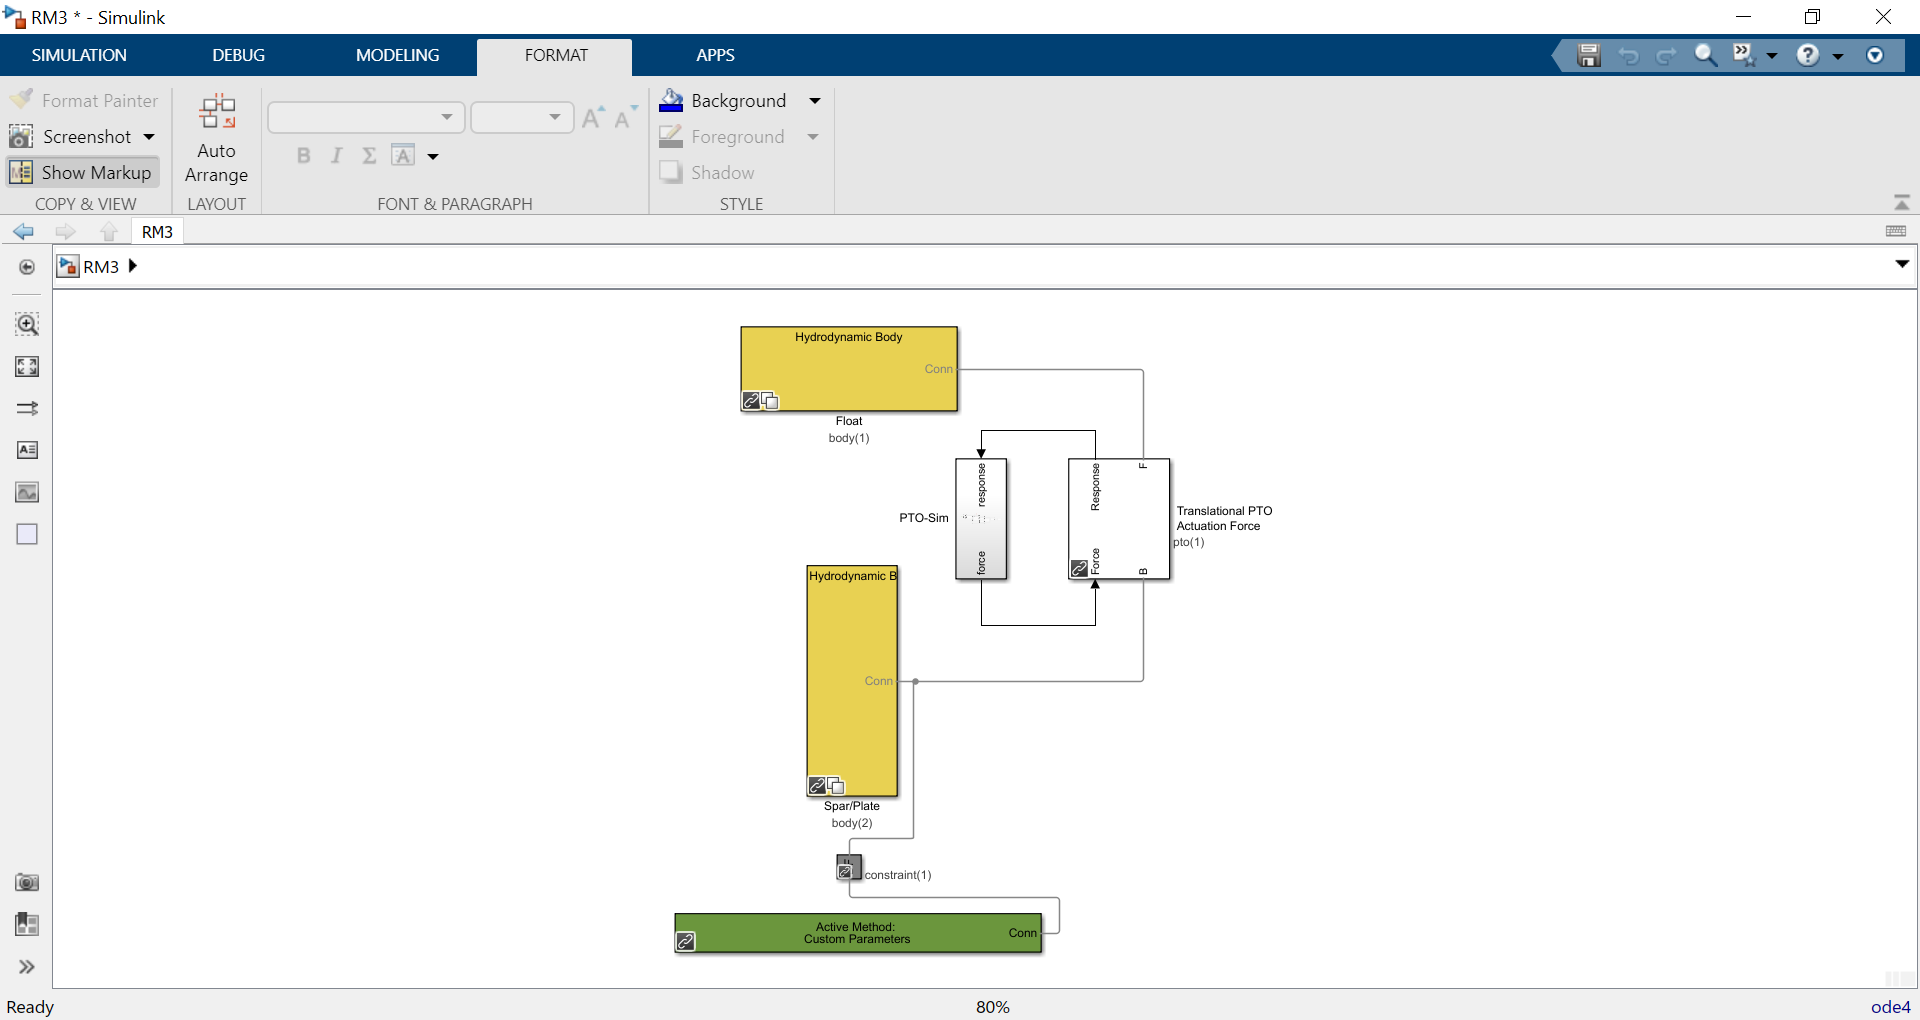Toggle the LaTeX sigma text option
The width and height of the screenshot is (1920, 1020).
coord(369,155)
